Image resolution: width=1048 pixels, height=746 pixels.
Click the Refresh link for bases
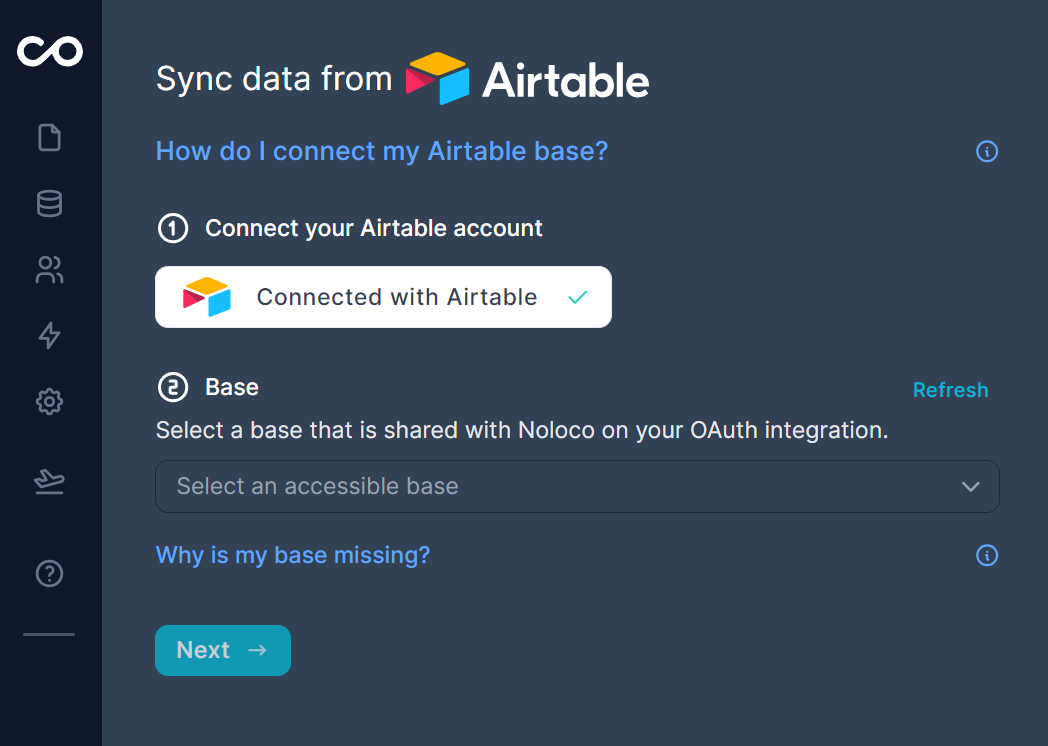click(x=950, y=390)
